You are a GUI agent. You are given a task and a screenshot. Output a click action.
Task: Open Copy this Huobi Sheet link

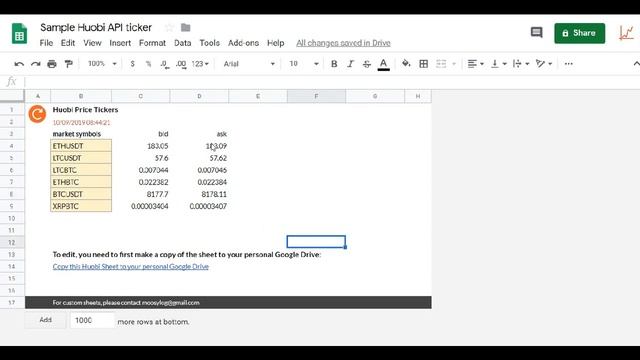(131, 267)
